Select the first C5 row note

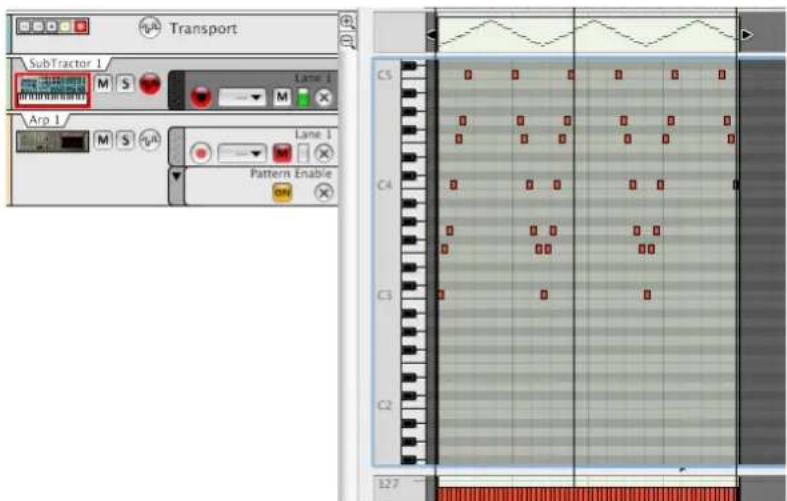(x=468, y=75)
